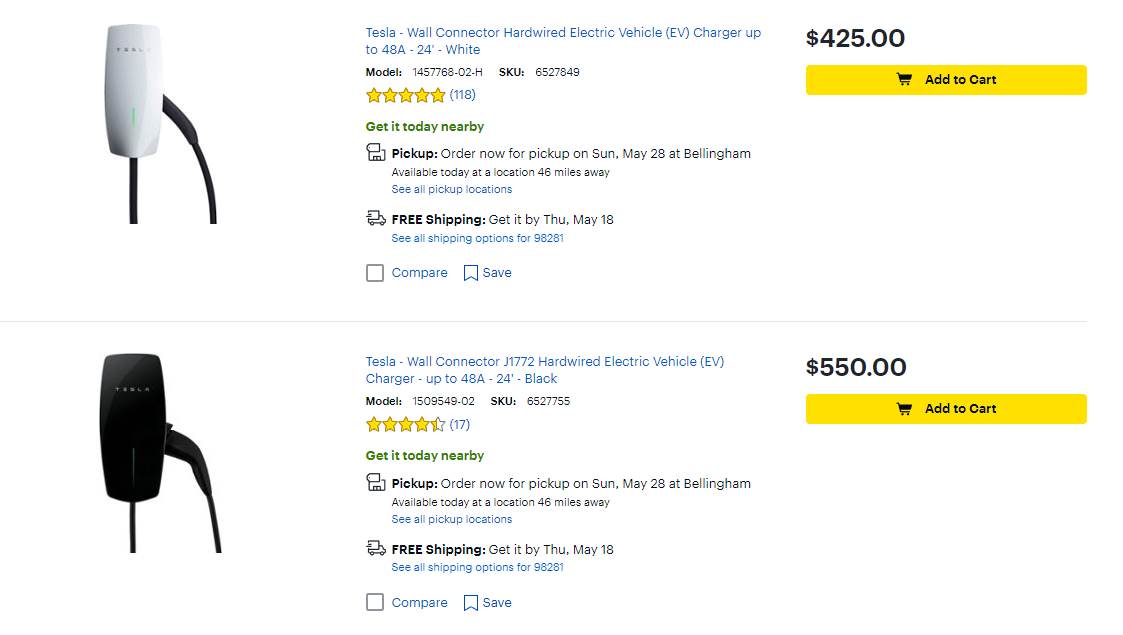This screenshot has width=1123, height=635.
Task: Open See all pickup locations for the white charger
Action: 451,189
